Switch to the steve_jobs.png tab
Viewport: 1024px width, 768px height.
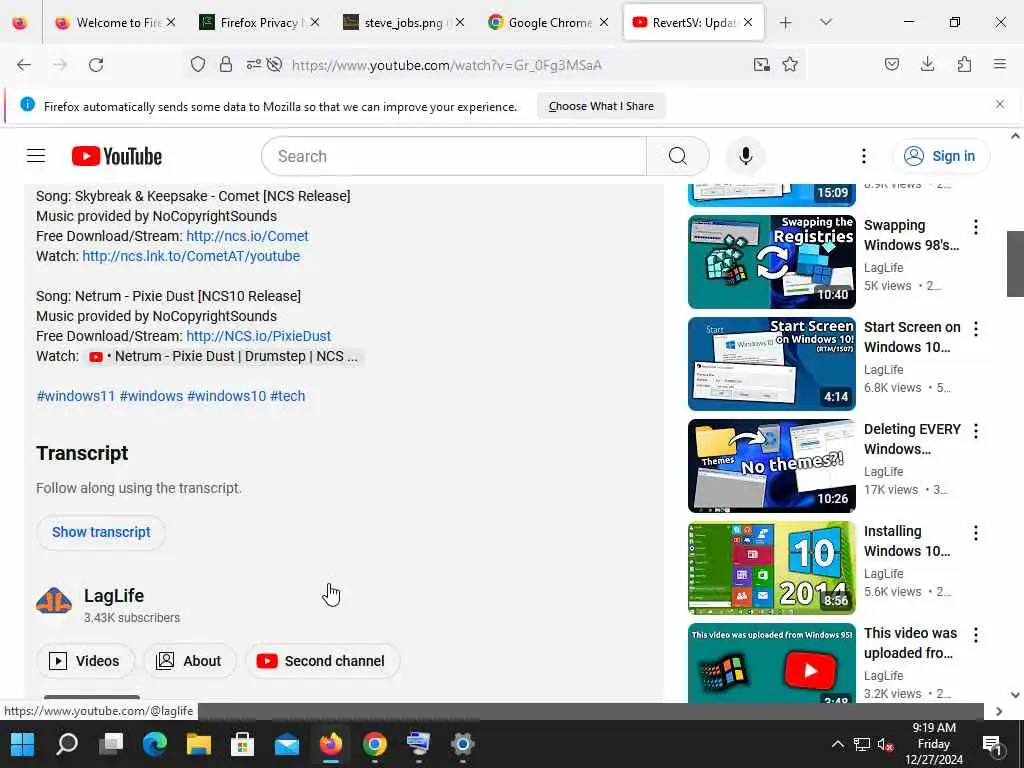404,23
